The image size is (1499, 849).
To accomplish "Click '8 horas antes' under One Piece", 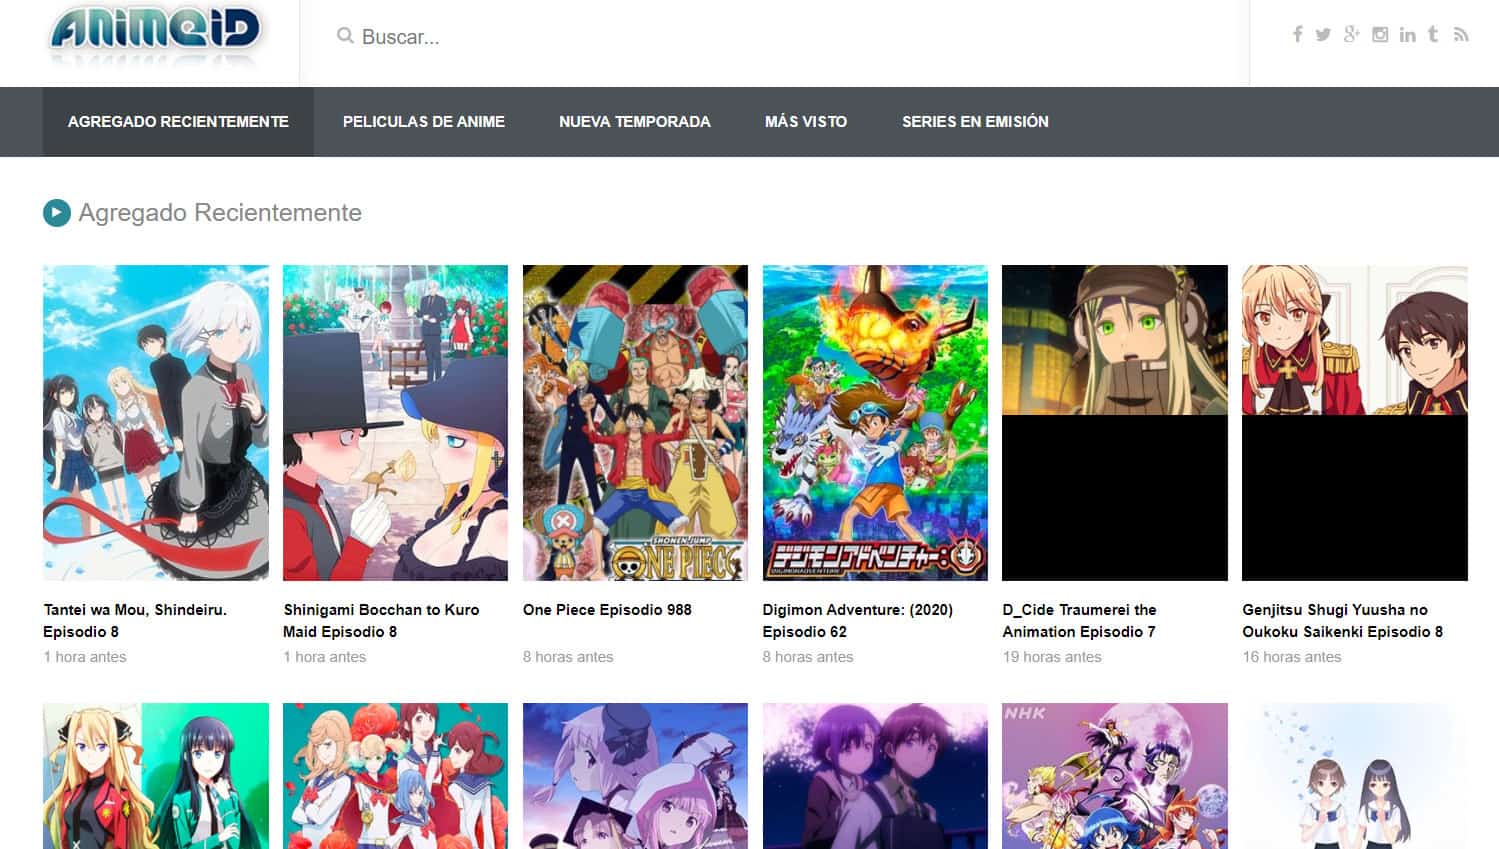I will (568, 657).
